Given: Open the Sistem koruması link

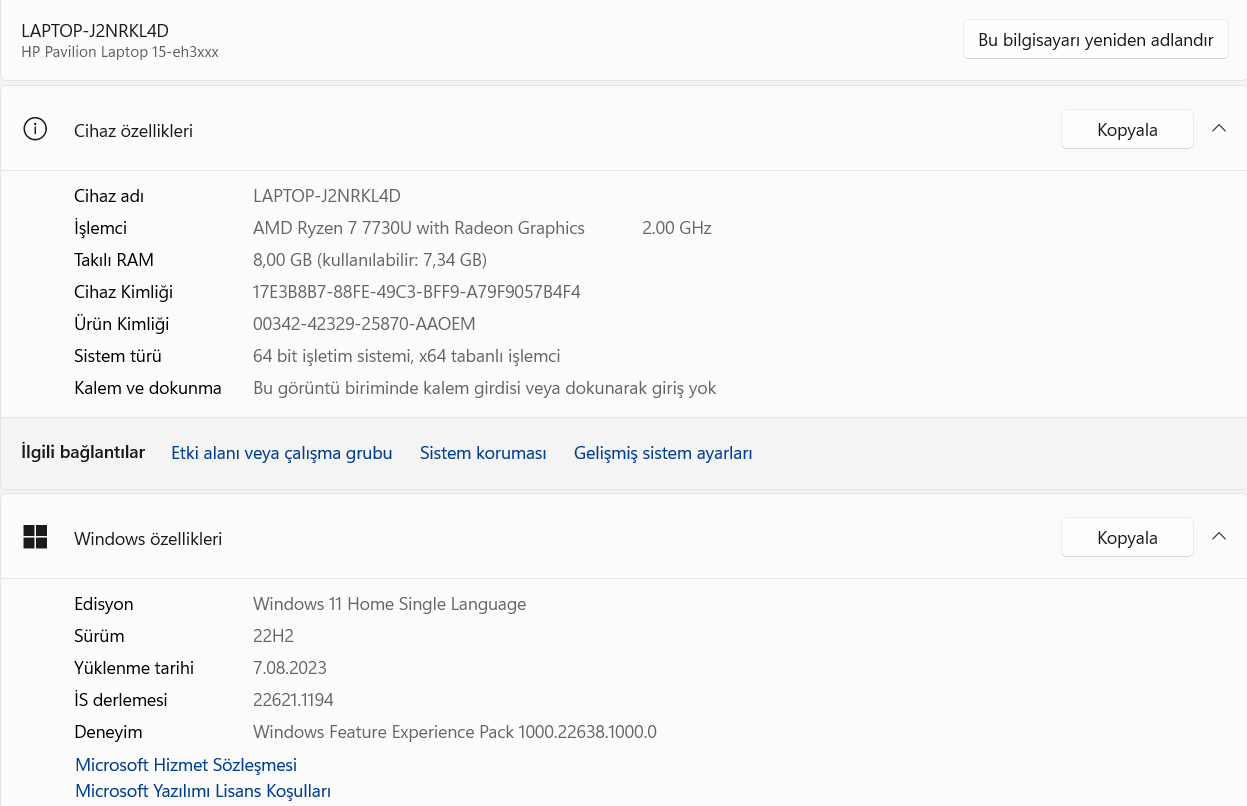Looking at the screenshot, I should point(483,453).
